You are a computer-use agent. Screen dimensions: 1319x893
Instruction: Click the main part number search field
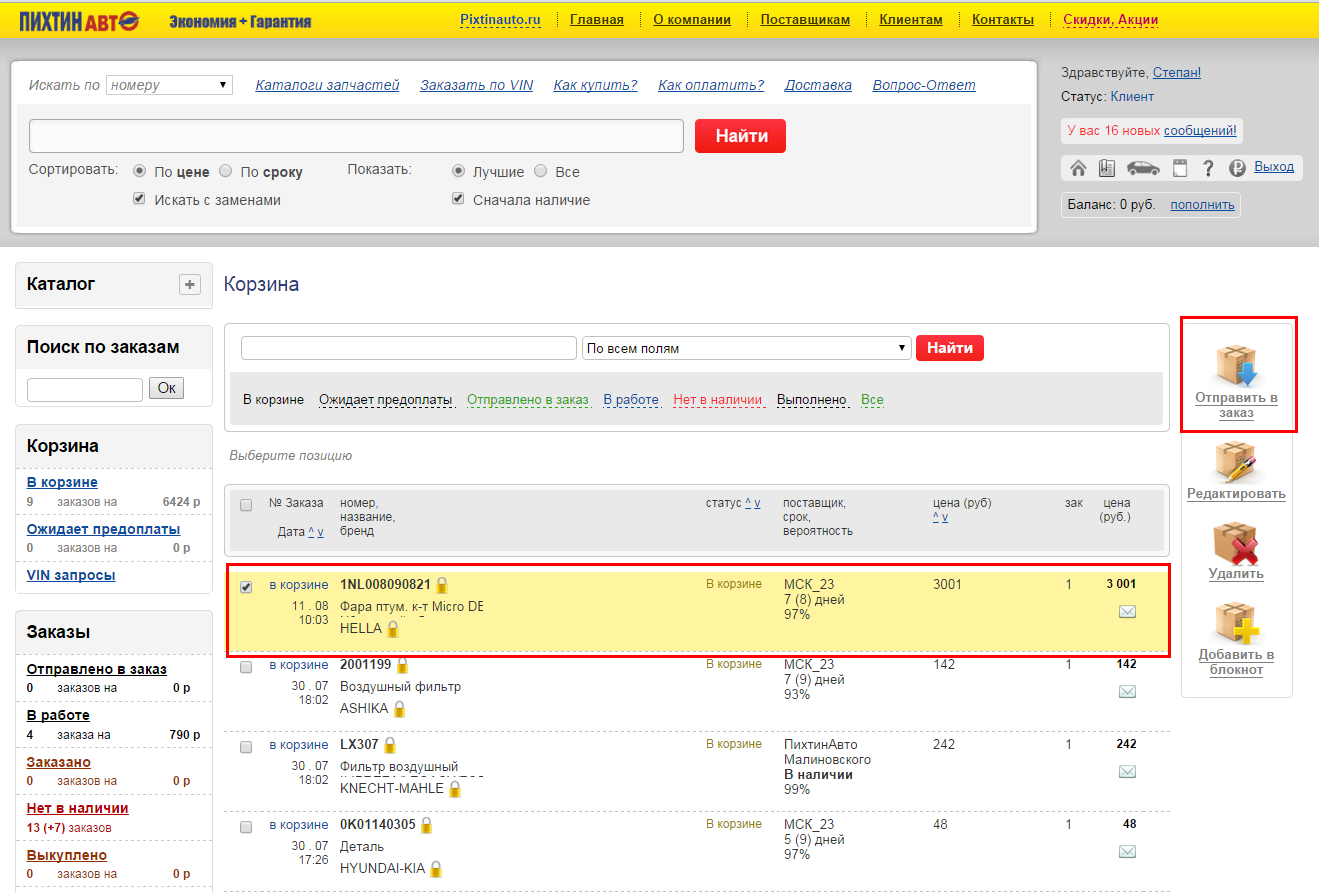coord(356,136)
